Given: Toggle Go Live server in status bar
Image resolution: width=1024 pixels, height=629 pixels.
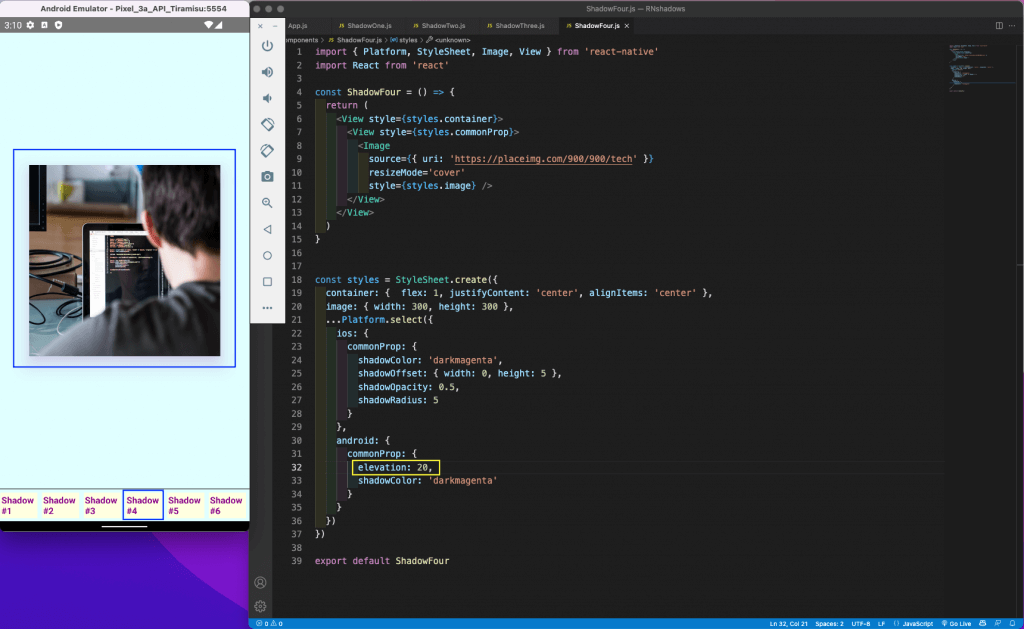Looking at the screenshot, I should point(957,623).
